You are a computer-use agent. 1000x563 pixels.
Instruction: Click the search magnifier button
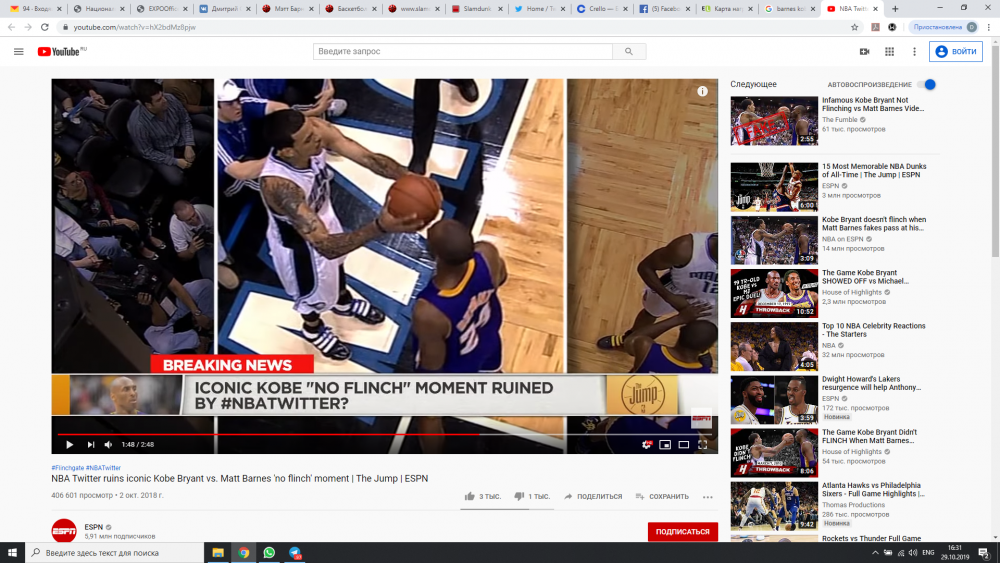click(x=628, y=51)
